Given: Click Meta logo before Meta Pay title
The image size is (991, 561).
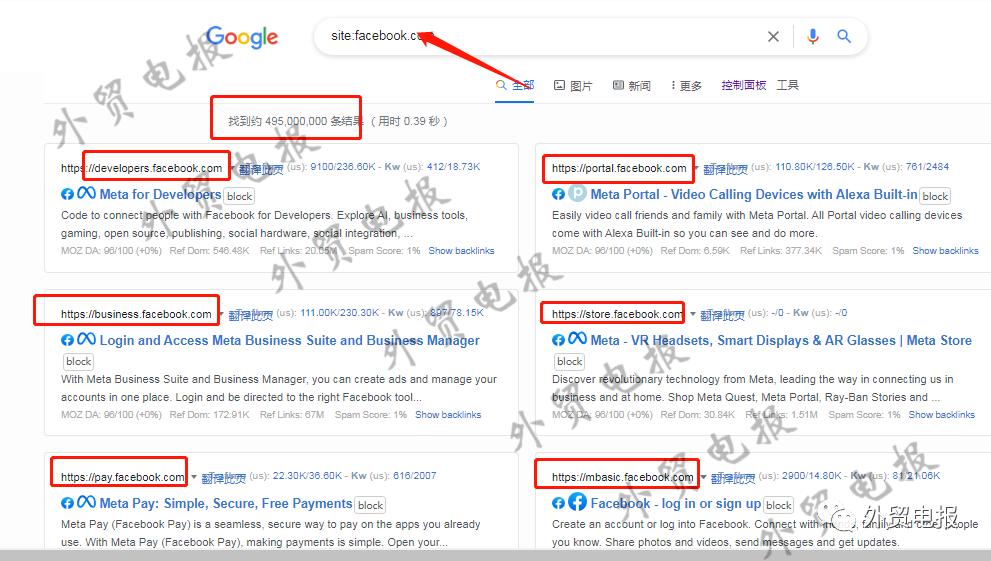Looking at the screenshot, I should [87, 502].
